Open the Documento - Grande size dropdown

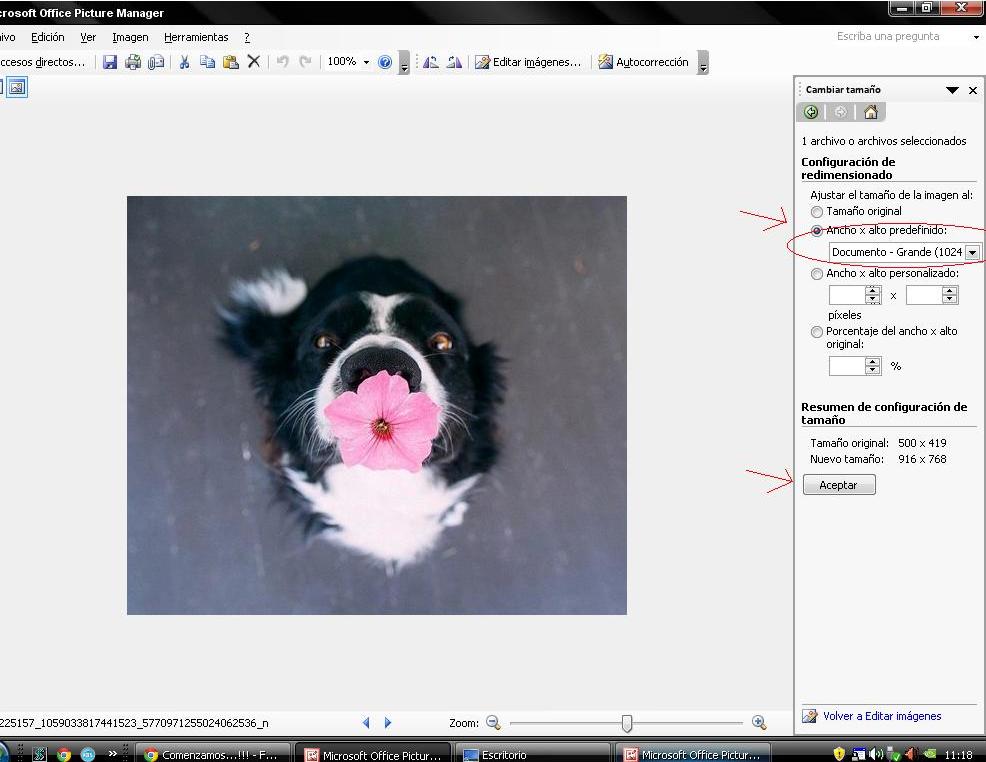pyautogui.click(x=972, y=252)
